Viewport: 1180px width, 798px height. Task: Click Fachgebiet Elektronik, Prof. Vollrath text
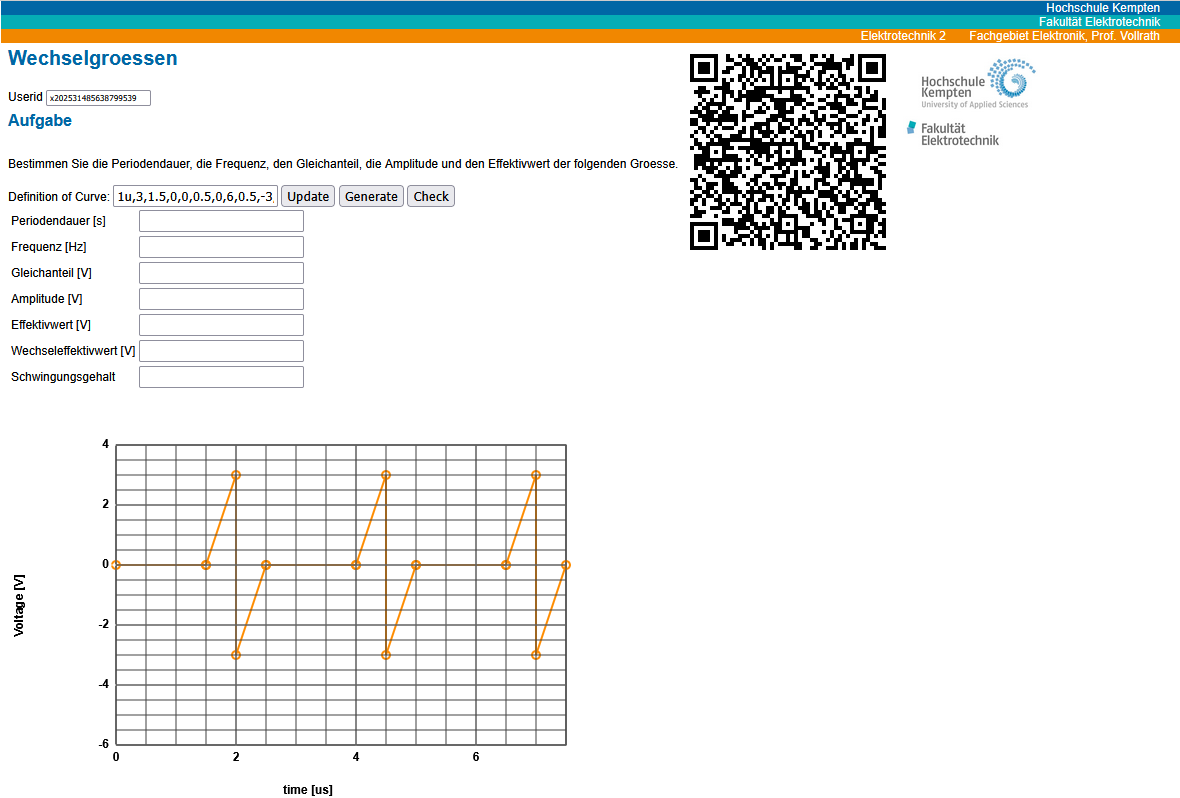1064,36
